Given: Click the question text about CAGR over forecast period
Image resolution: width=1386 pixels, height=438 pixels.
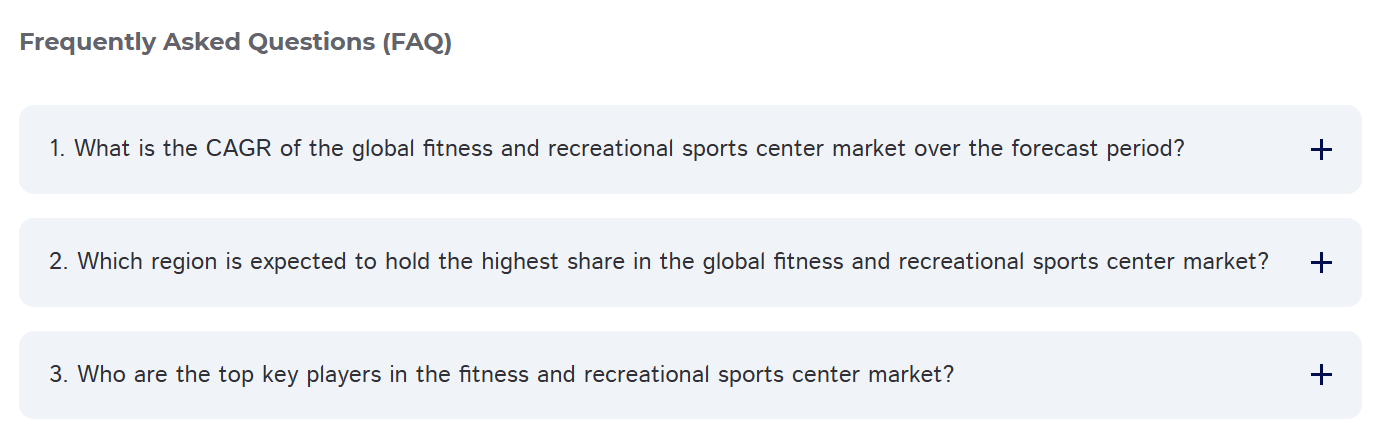Looking at the screenshot, I should [617, 149].
